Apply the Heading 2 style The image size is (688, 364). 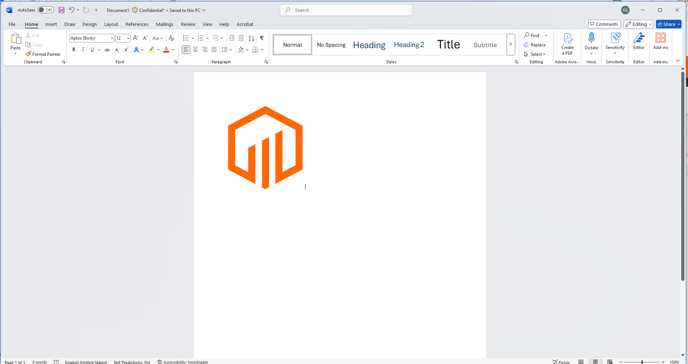tap(409, 45)
